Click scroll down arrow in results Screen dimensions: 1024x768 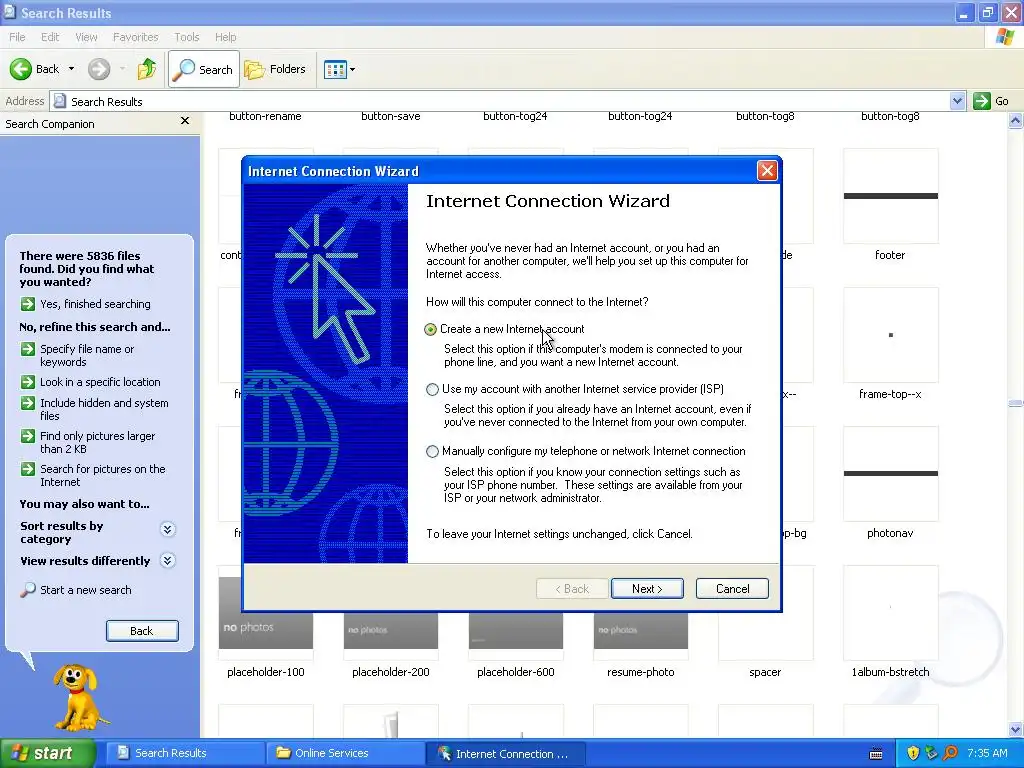(1015, 729)
